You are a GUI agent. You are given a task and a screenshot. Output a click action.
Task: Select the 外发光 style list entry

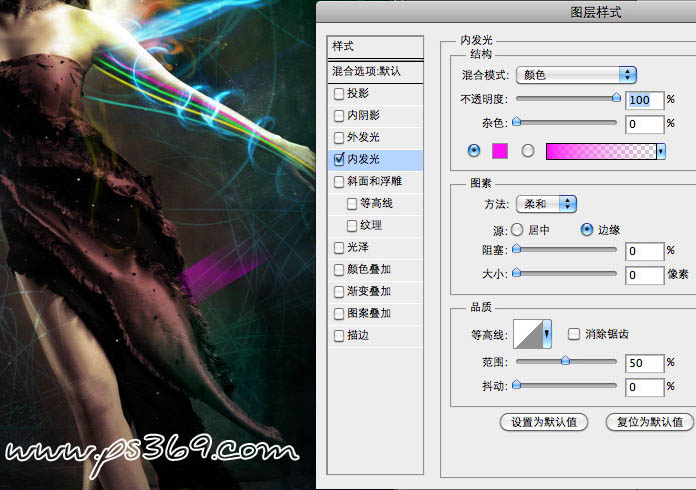tap(376, 138)
